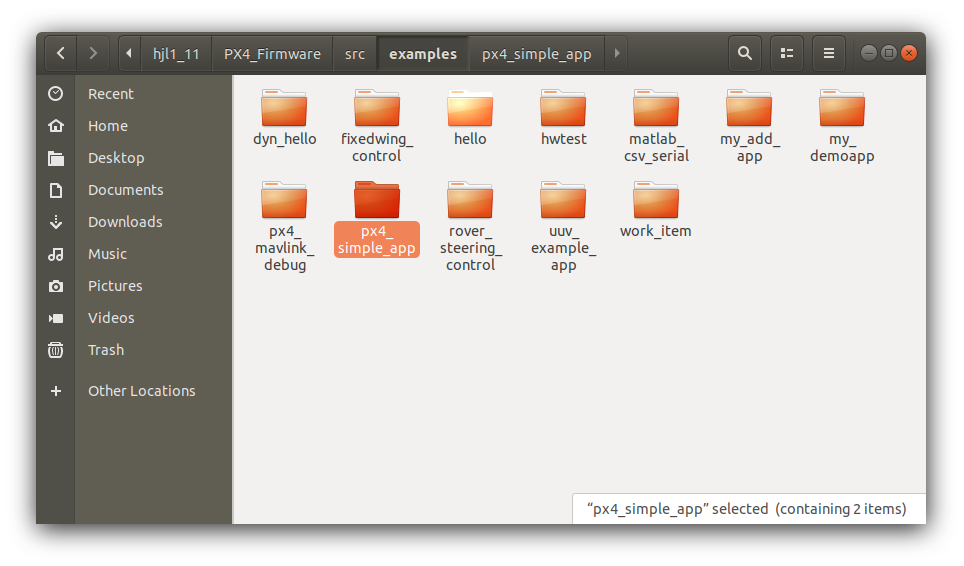
Task: Select the dyn_hello folder icon
Action: (x=284, y=108)
